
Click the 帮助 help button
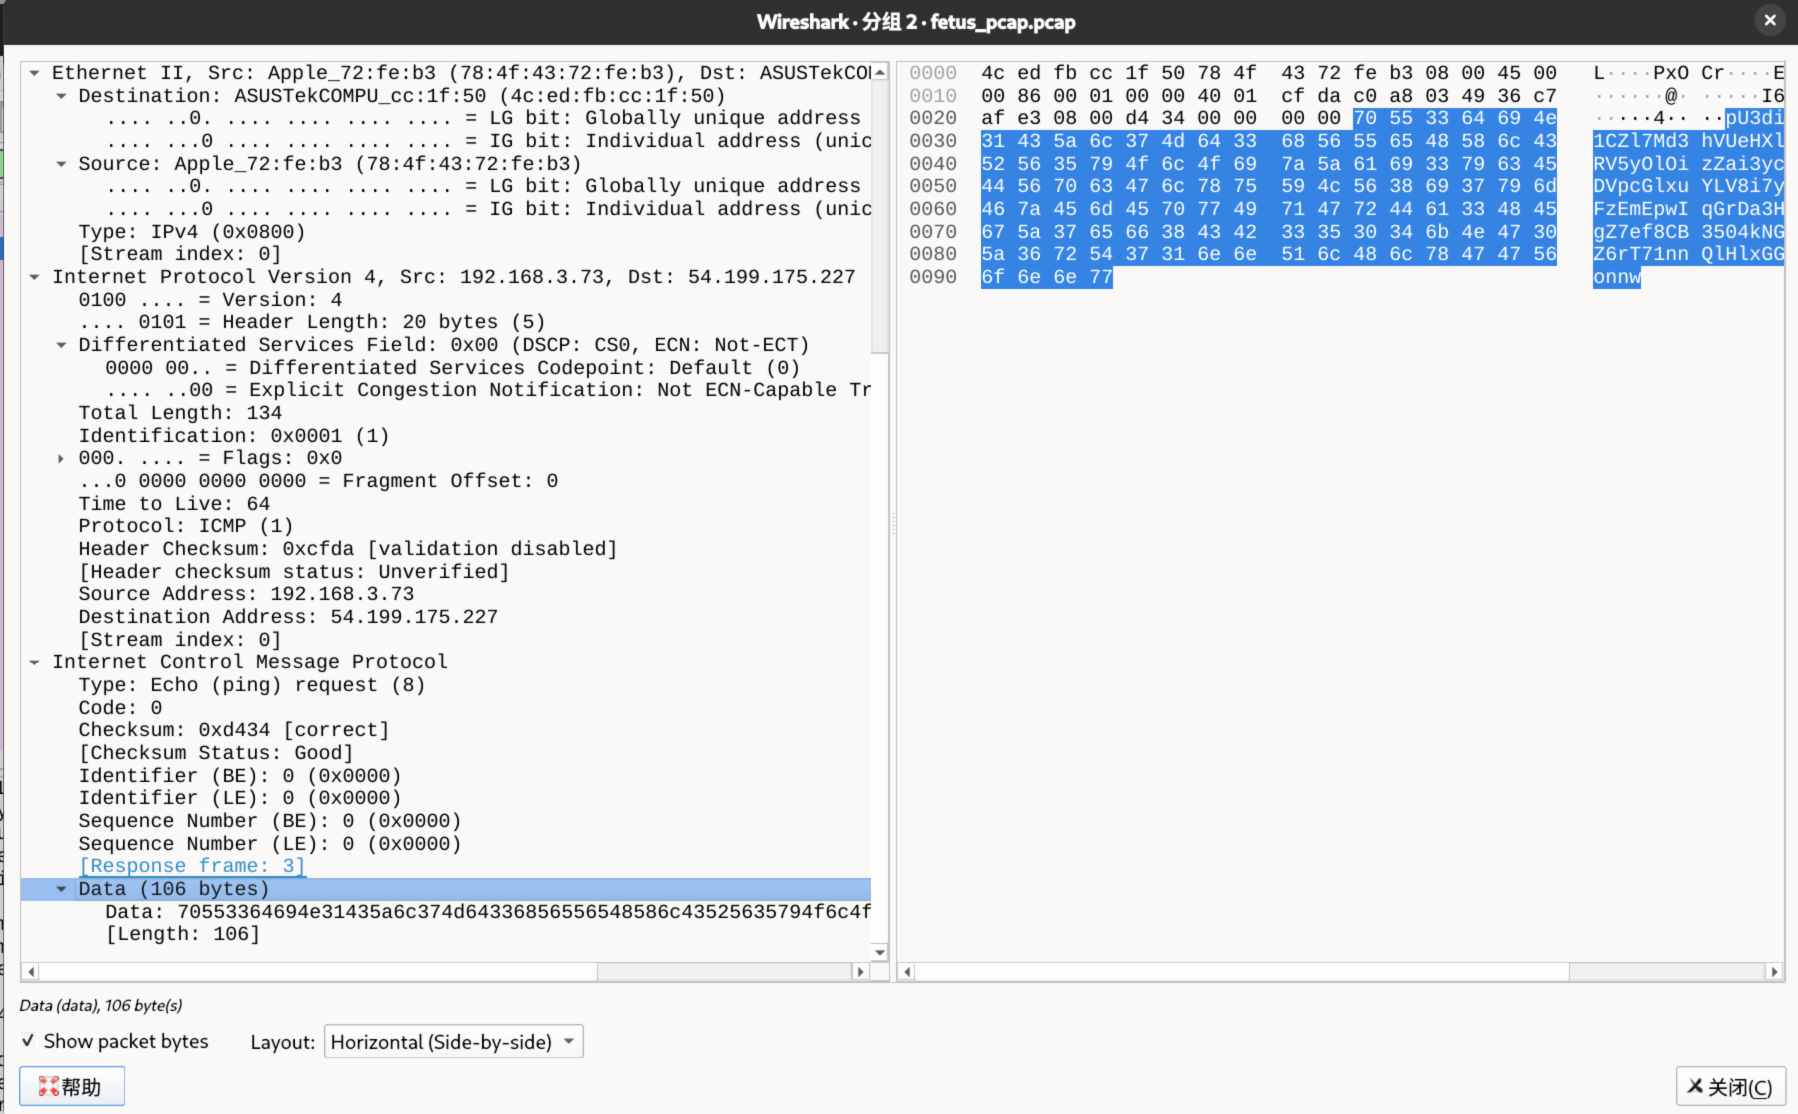click(71, 1086)
